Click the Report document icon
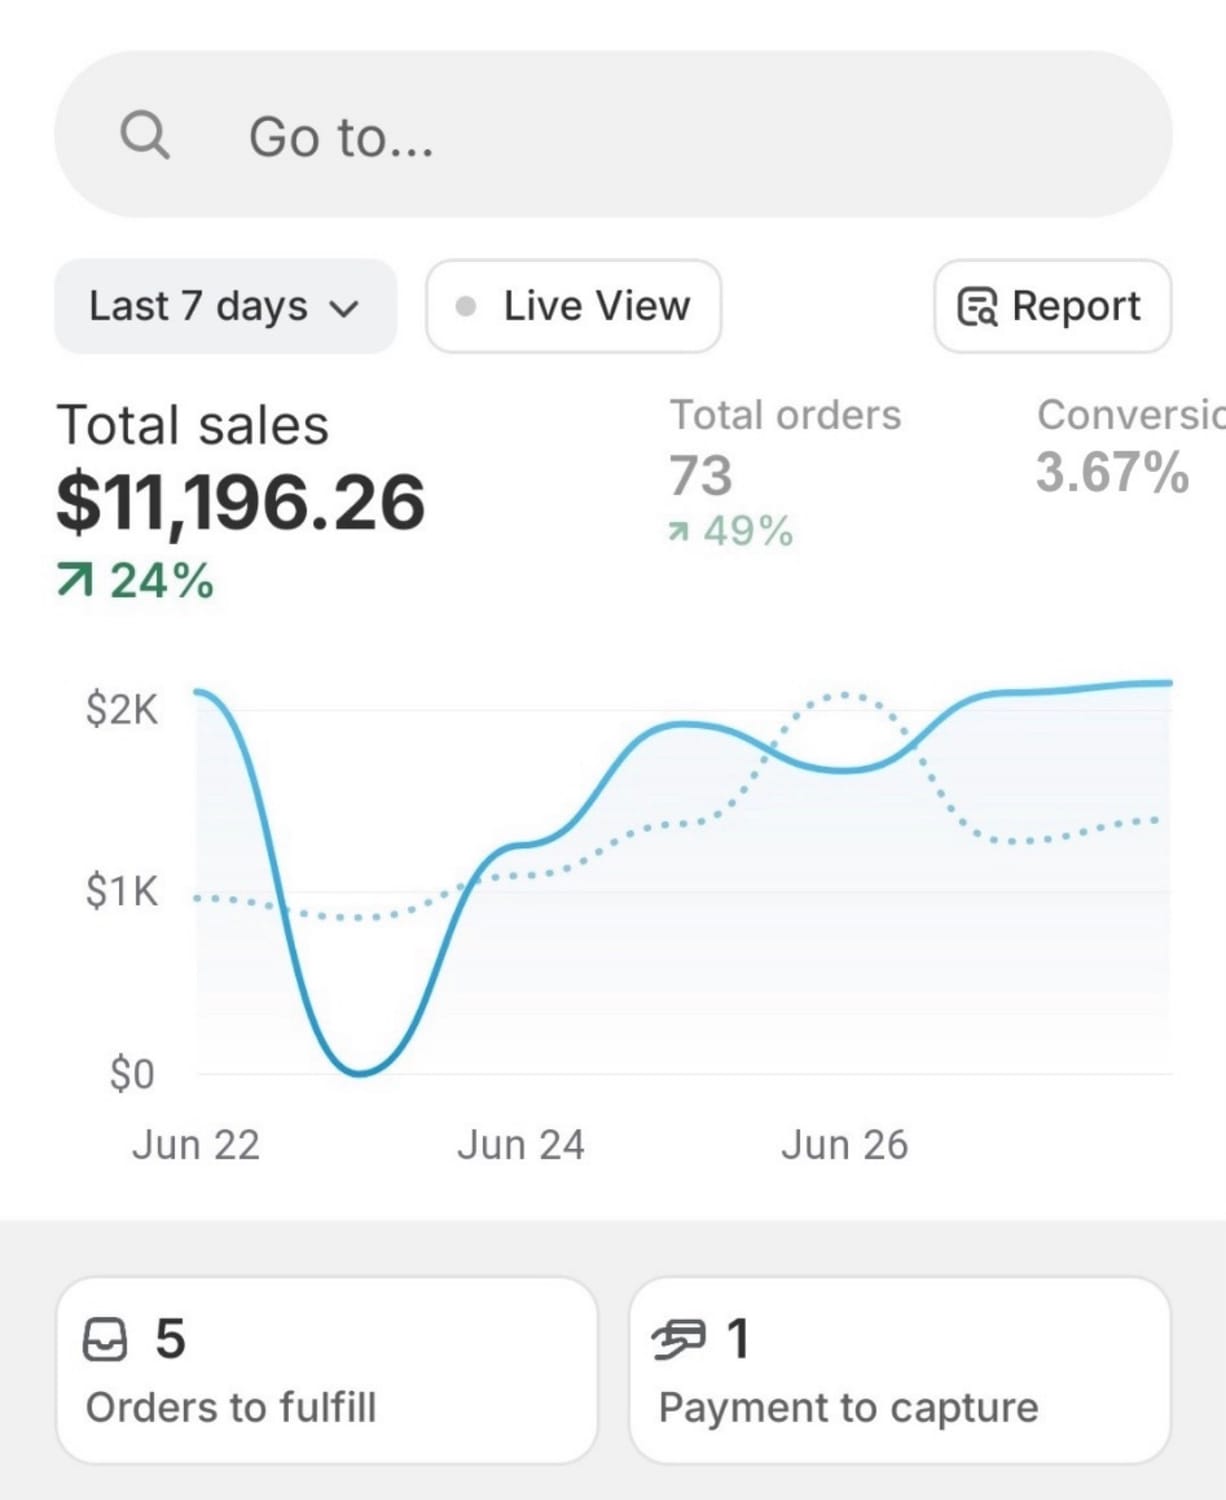Screen dimensions: 1226x1500 tap(977, 307)
